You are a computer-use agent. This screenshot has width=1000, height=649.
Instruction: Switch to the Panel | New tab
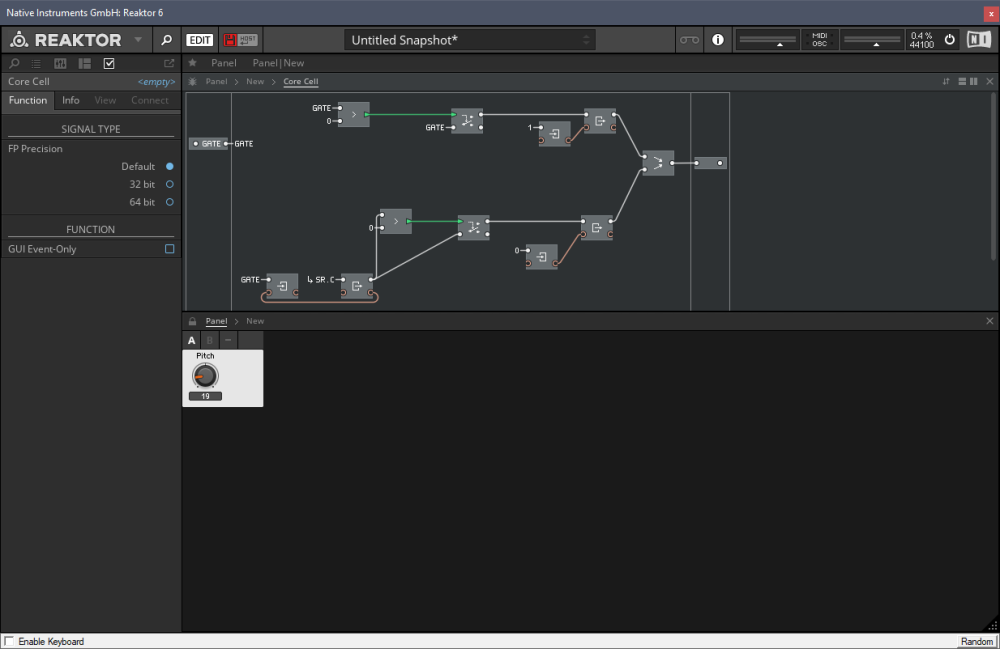(x=278, y=62)
